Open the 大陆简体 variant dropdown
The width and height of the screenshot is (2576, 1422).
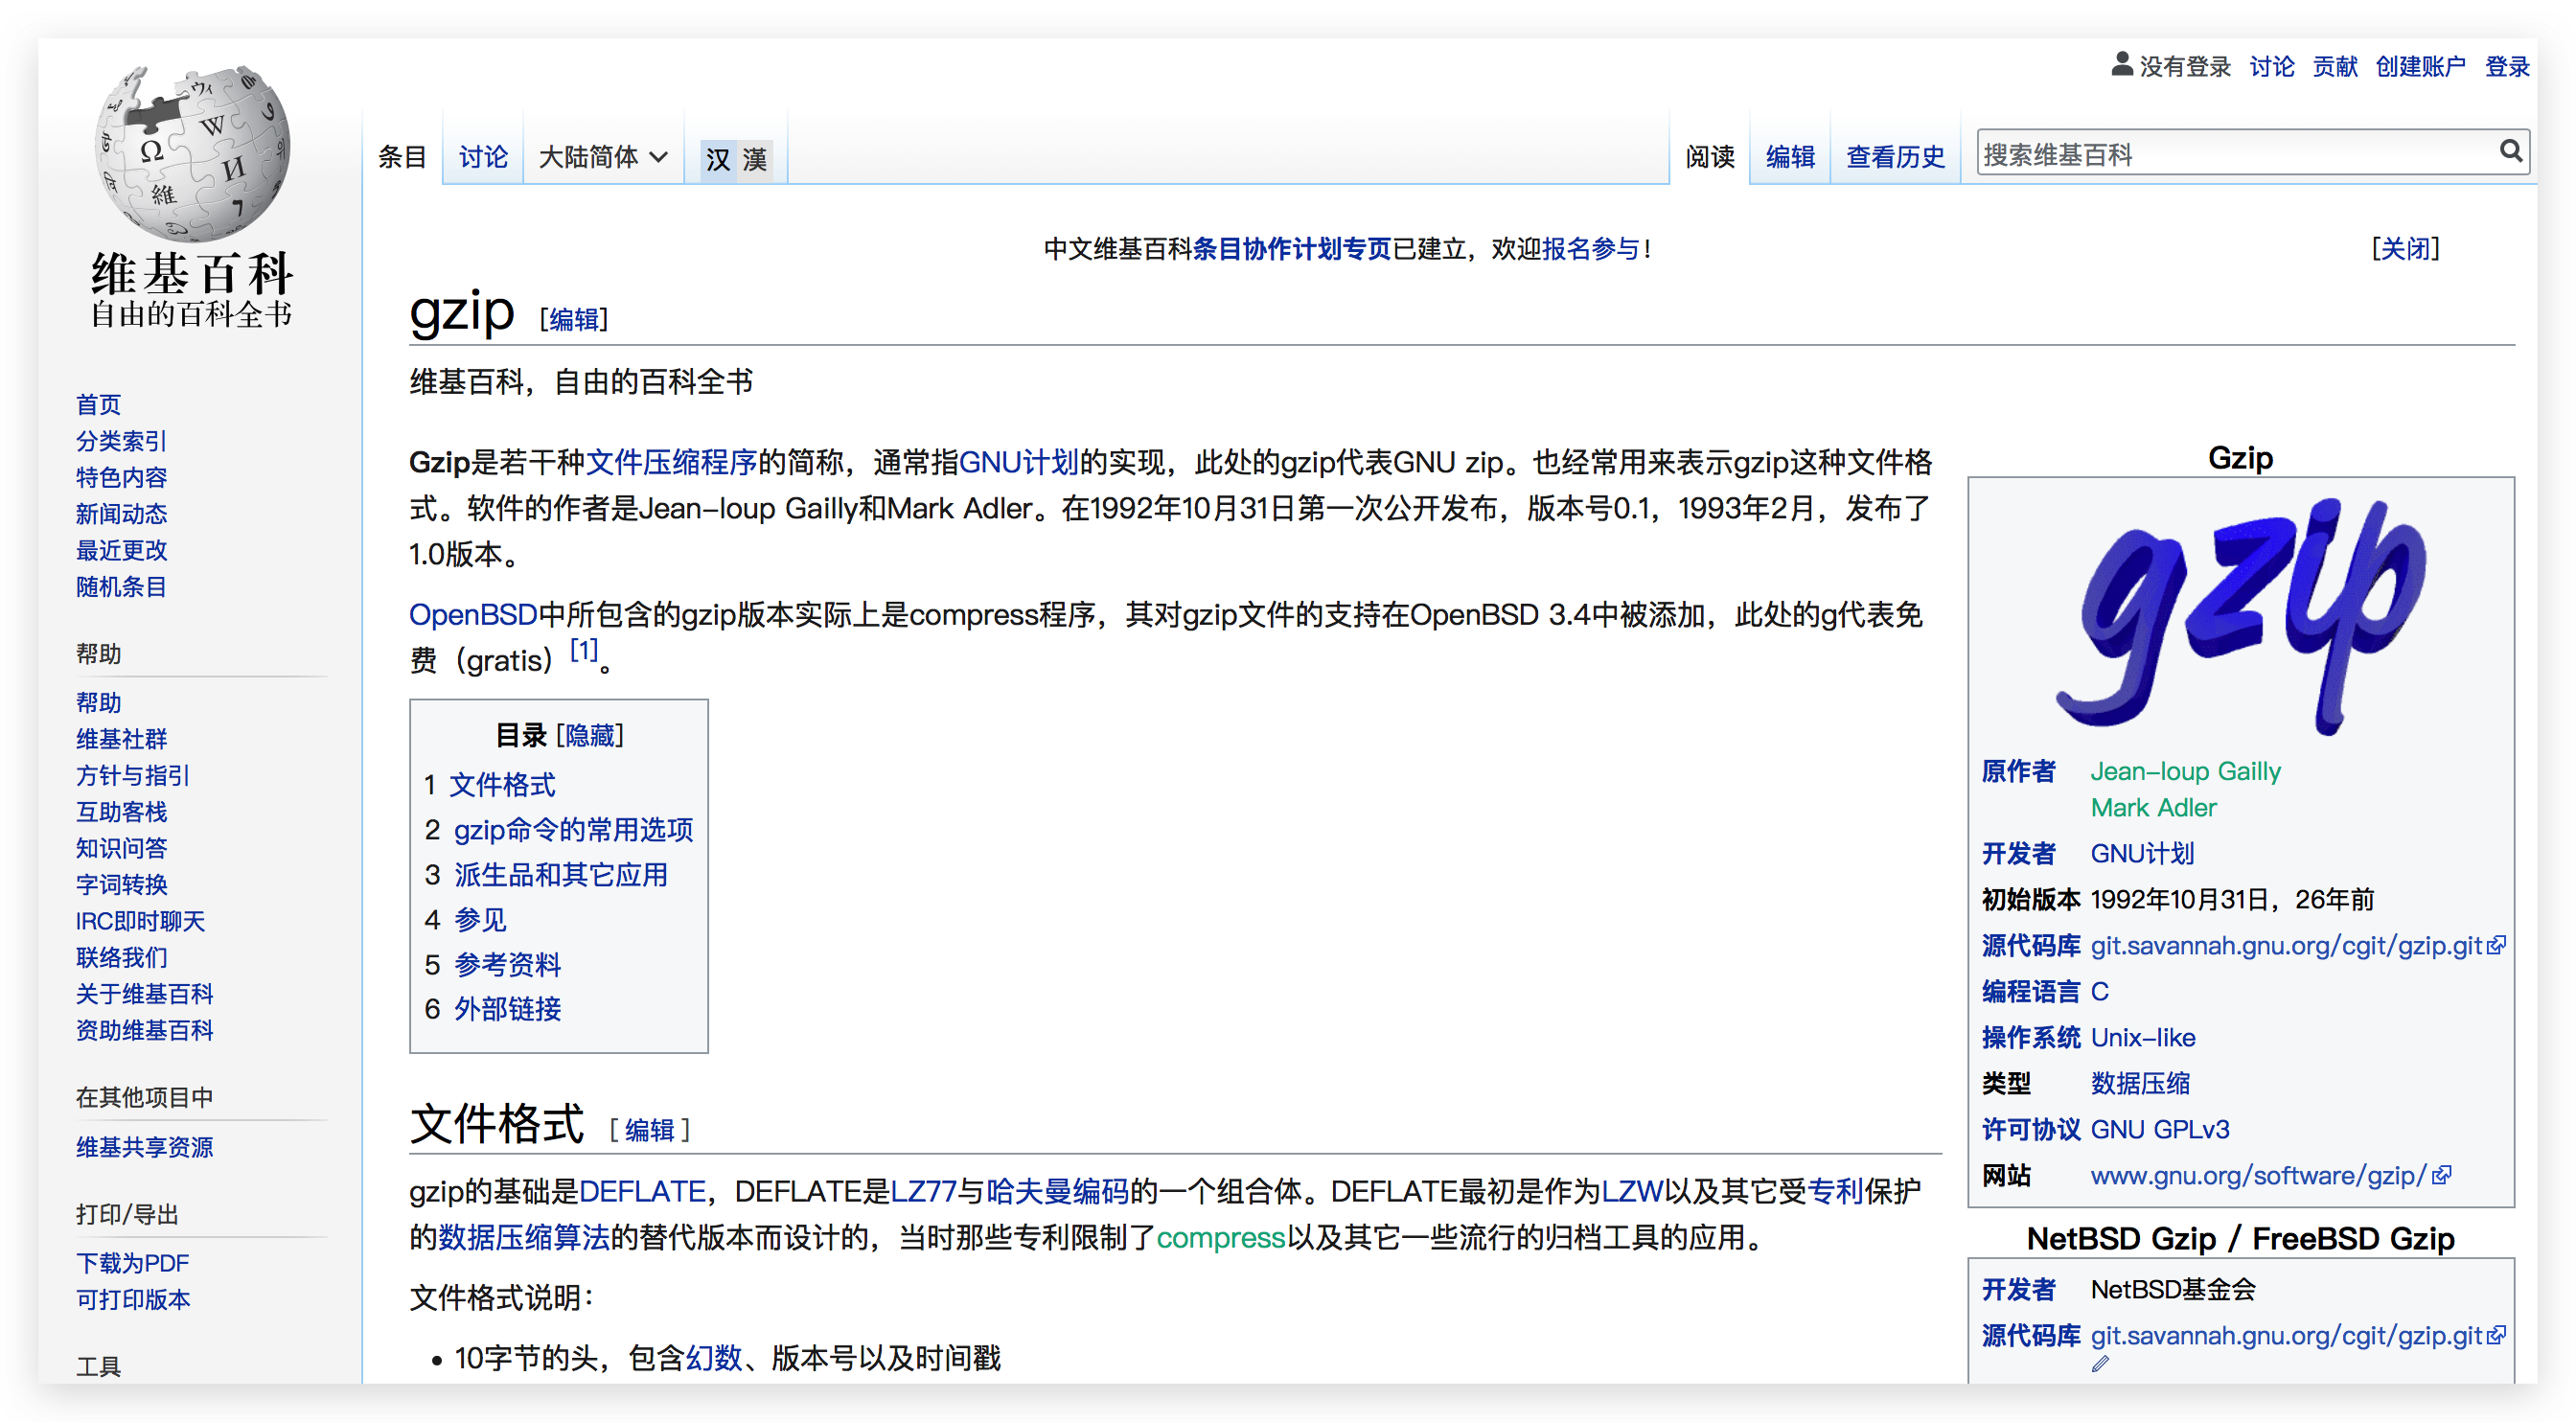pyautogui.click(x=602, y=157)
